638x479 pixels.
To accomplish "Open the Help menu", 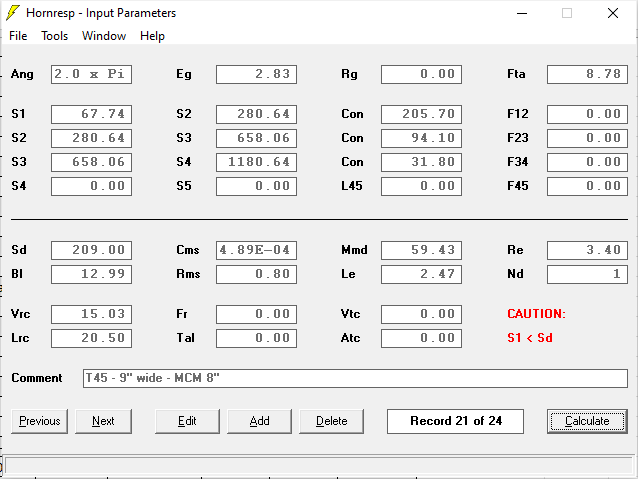I will pyautogui.click(x=152, y=36).
